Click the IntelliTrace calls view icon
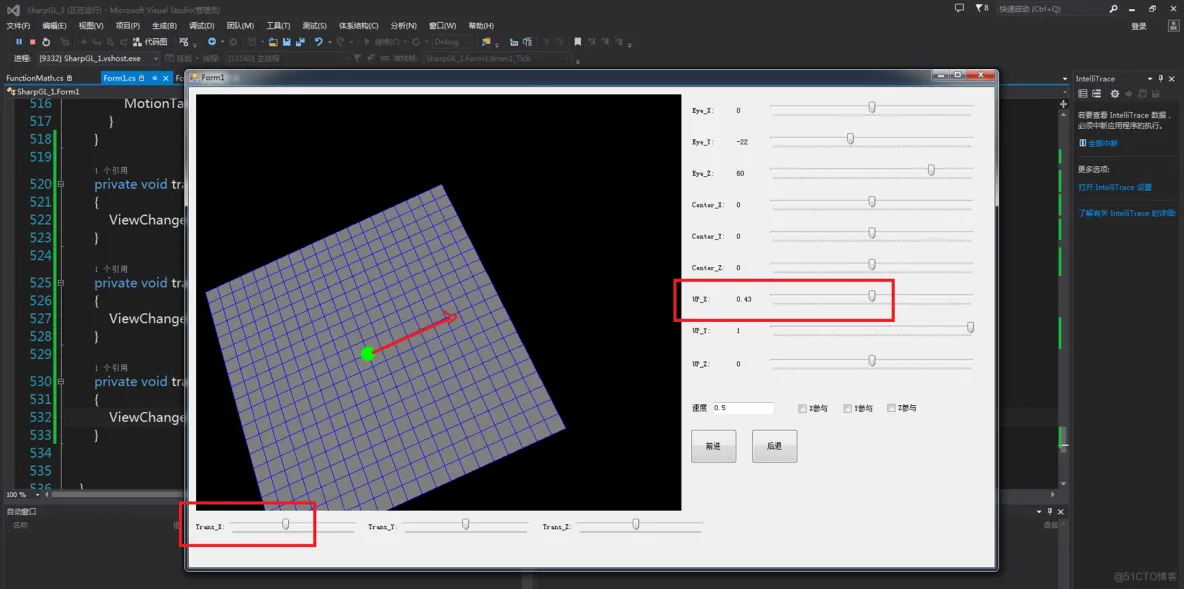 click(x=1096, y=94)
